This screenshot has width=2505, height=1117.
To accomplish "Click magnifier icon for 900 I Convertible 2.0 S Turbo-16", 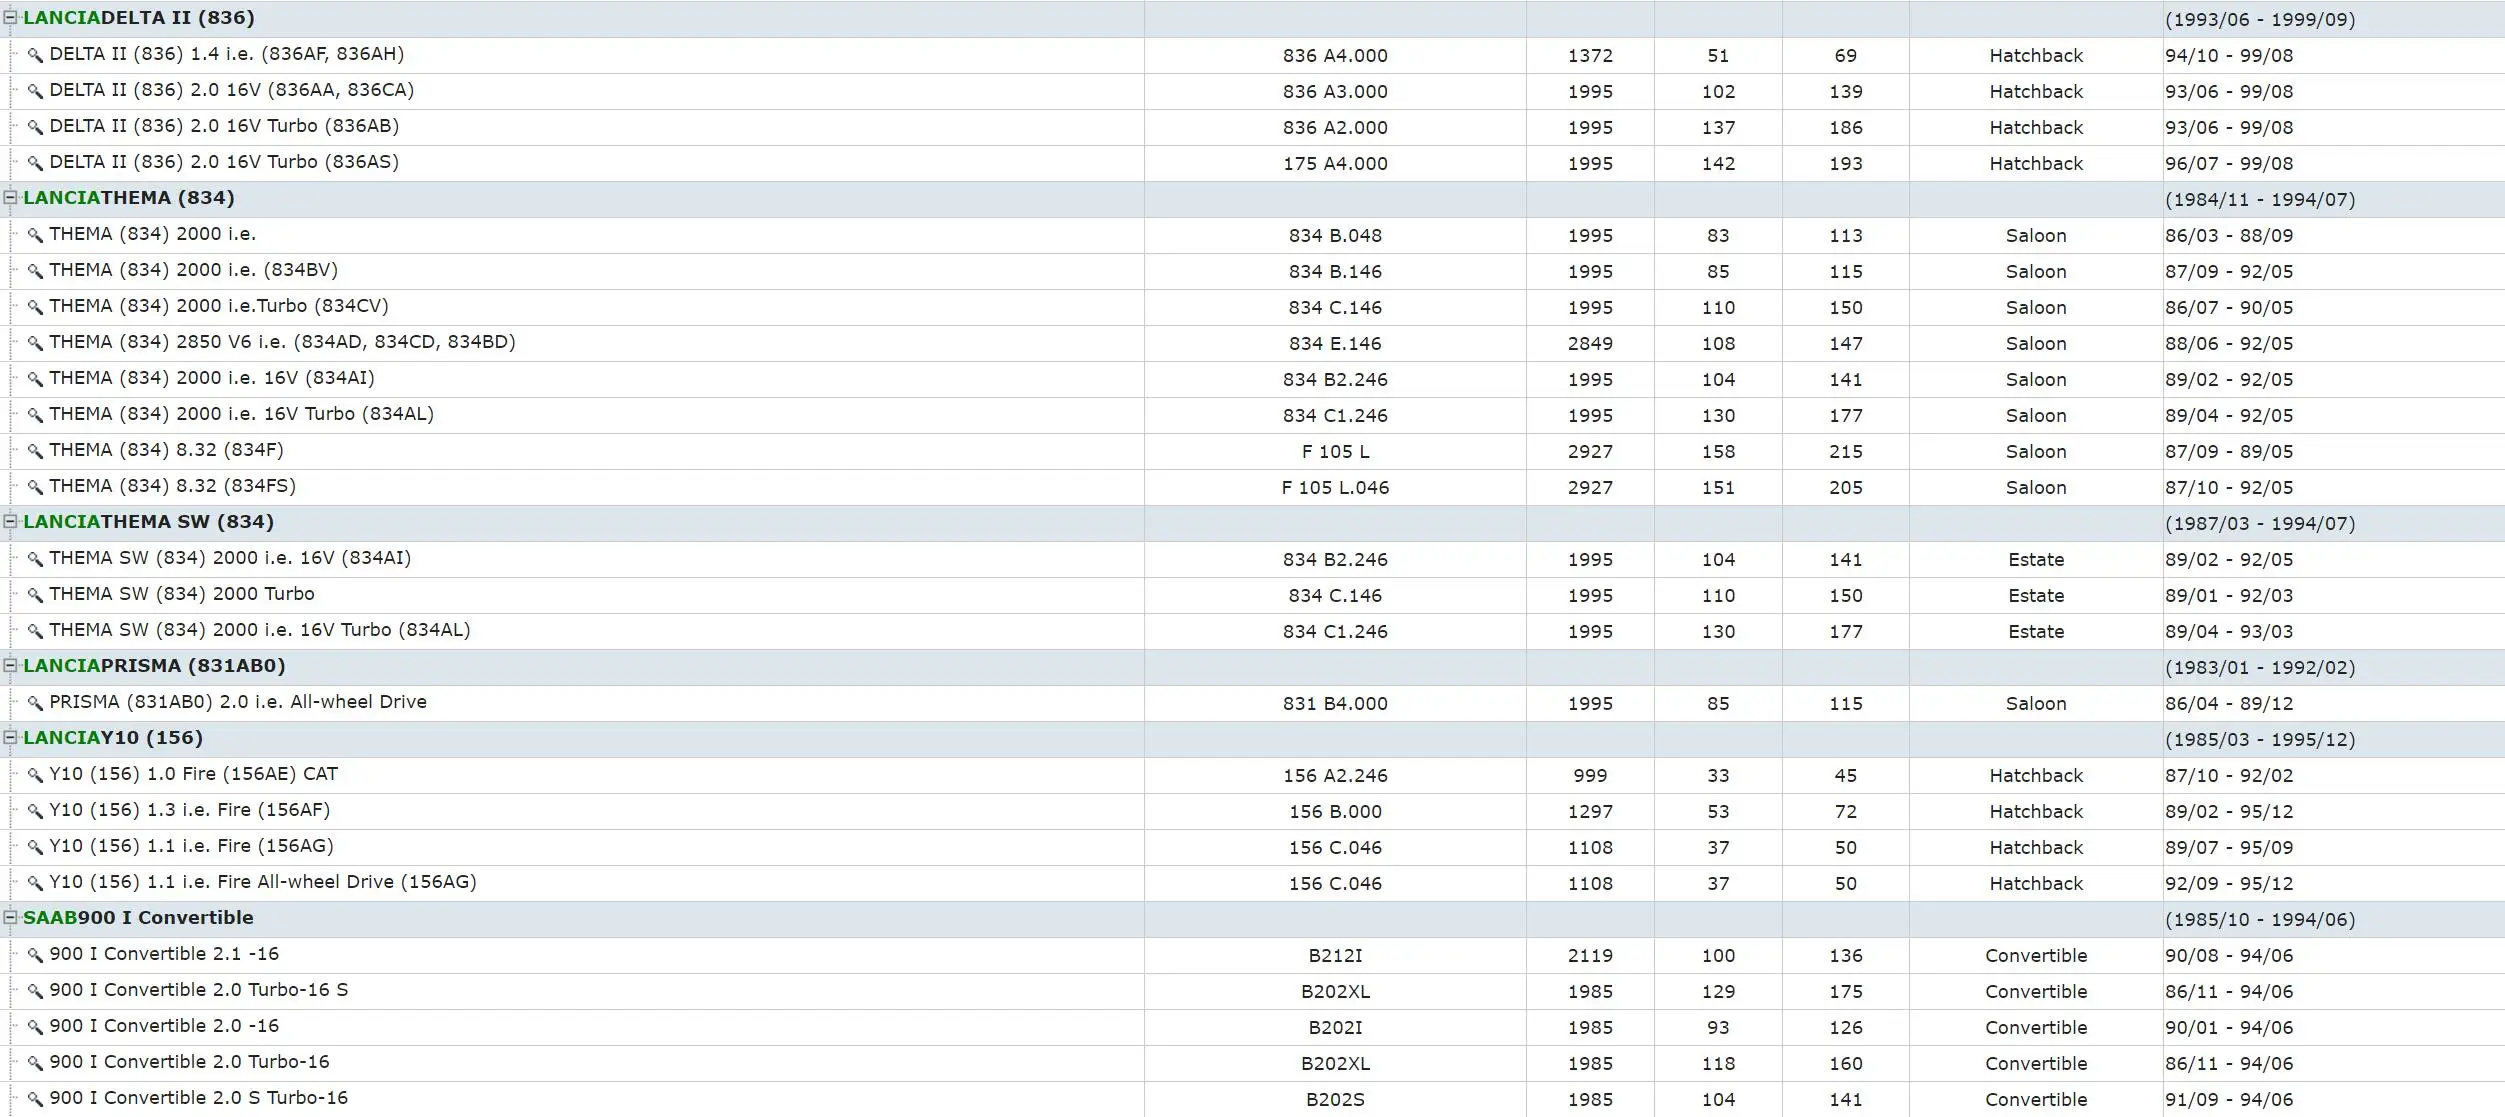I will 35,1100.
